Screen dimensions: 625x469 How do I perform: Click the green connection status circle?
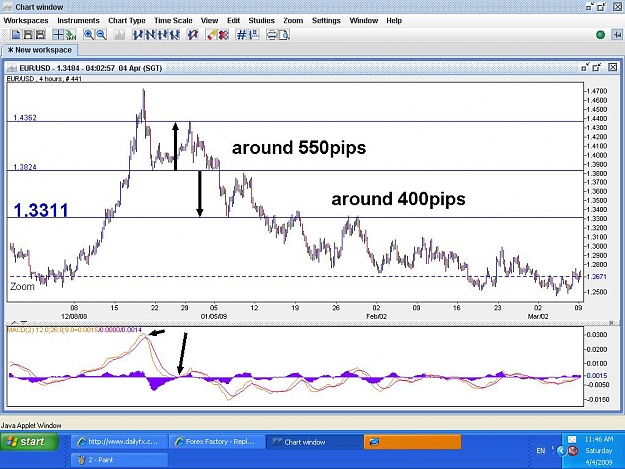tap(600, 35)
